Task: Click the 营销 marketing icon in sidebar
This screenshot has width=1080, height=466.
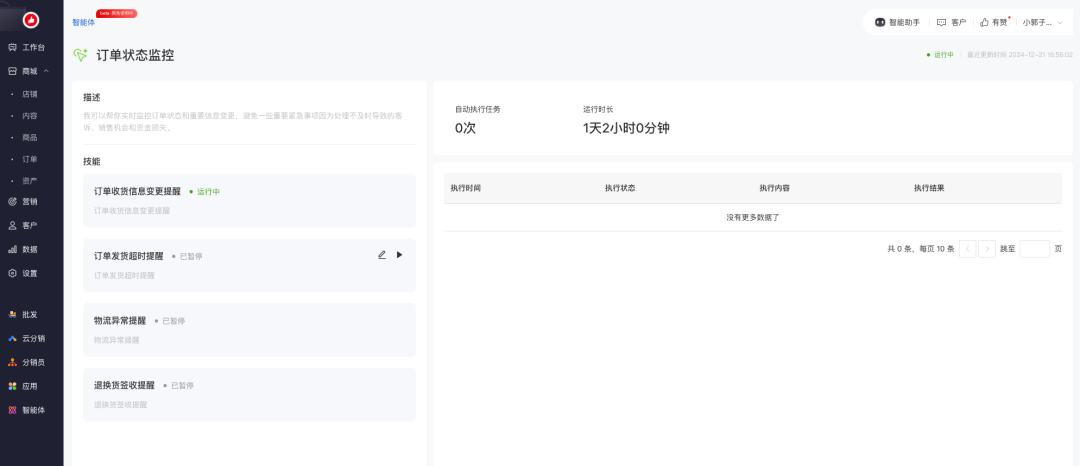Action: click(12, 201)
